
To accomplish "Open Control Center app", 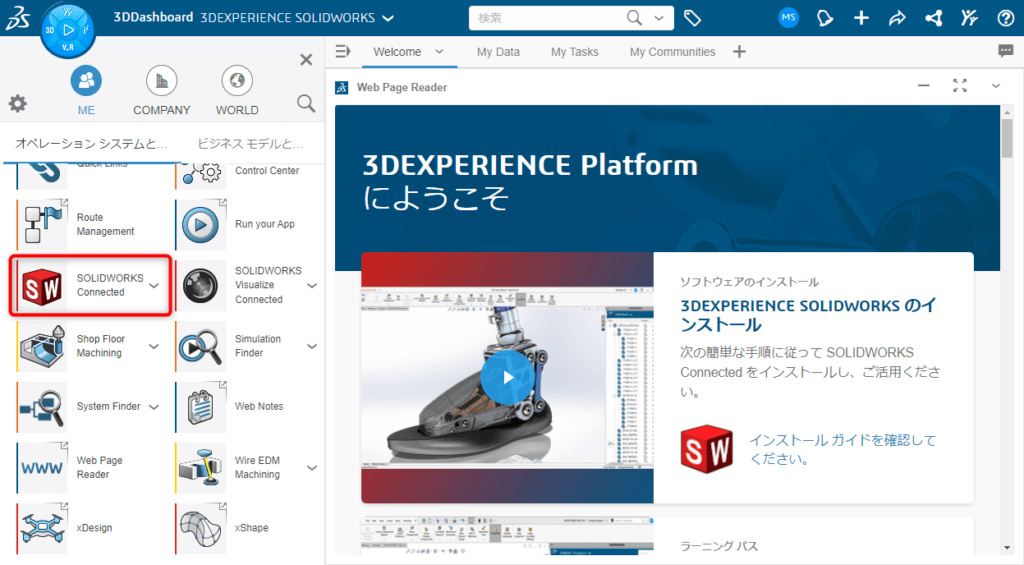I will [x=200, y=174].
